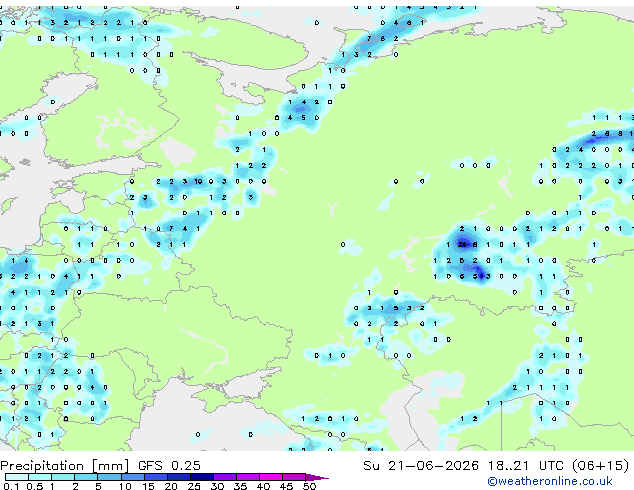Click the '30' legend scale label

pyautogui.click(x=218, y=486)
